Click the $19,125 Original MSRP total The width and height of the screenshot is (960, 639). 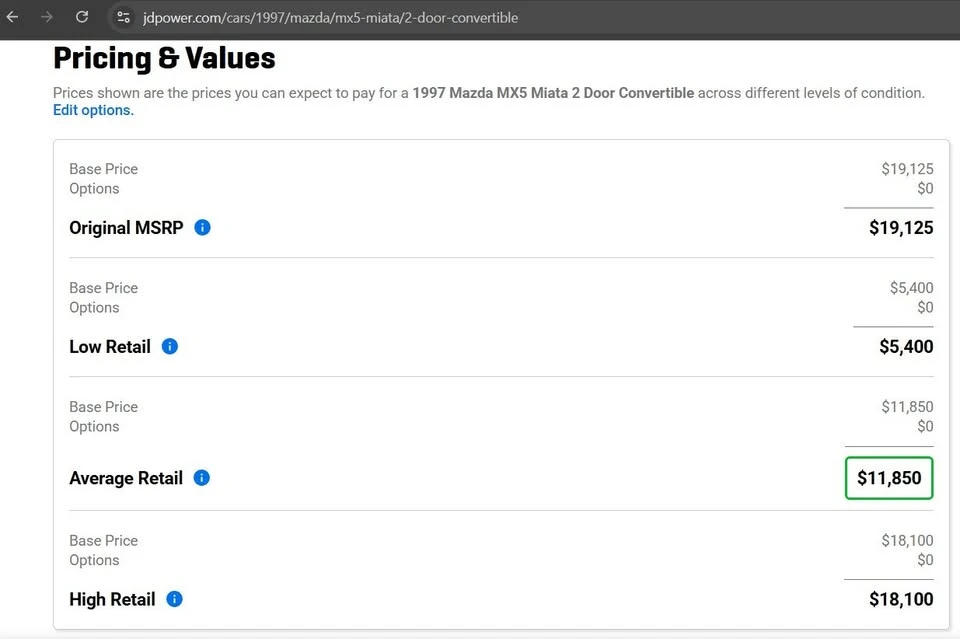point(901,228)
